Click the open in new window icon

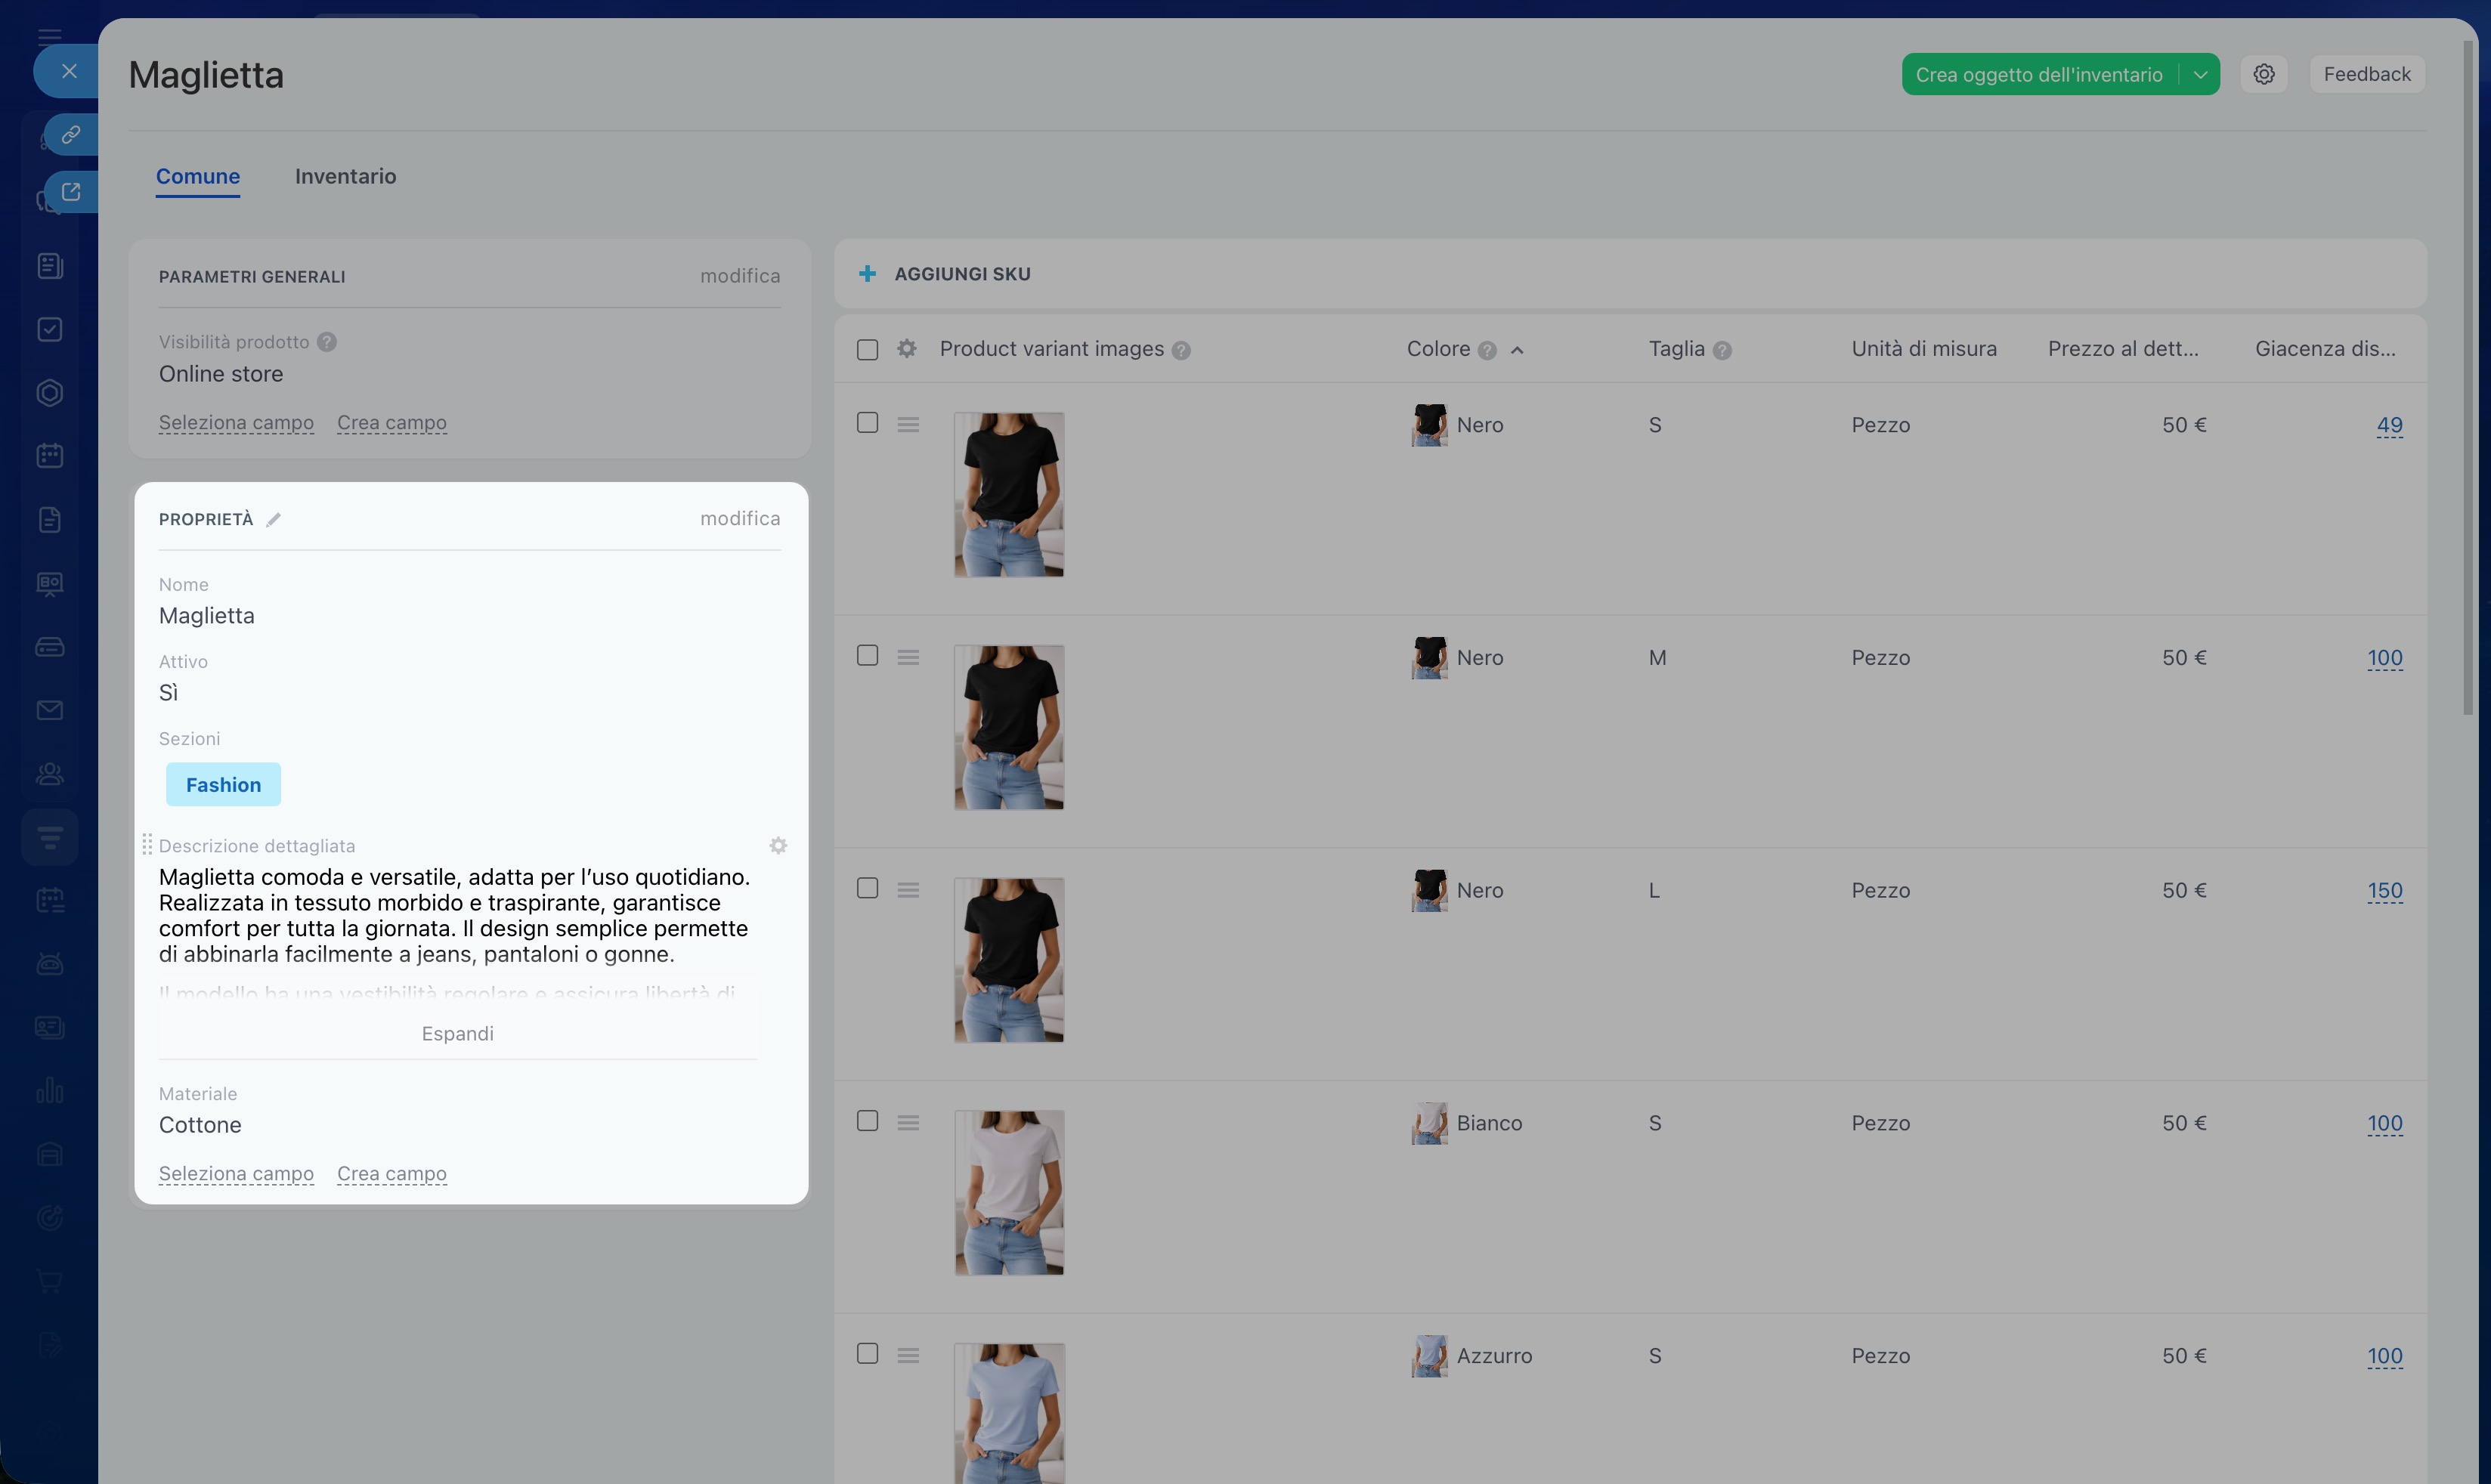70,191
